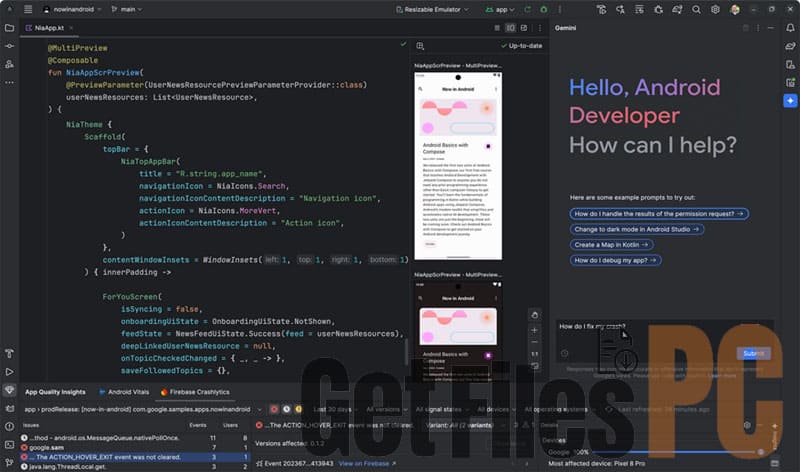The image size is (800, 472).
Task: Open the Problems tool window
Action: click(x=9, y=427)
